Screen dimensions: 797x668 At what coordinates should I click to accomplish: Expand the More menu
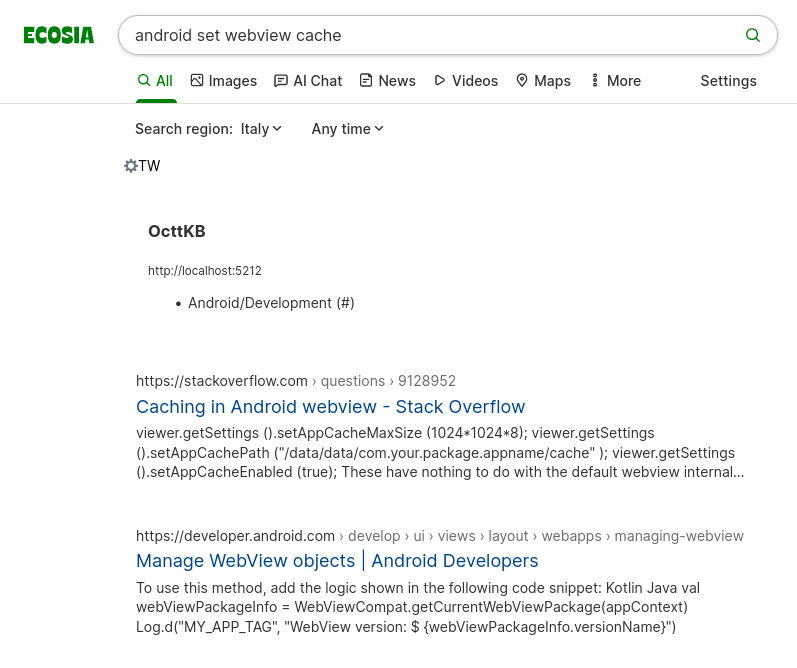pyautogui.click(x=615, y=81)
